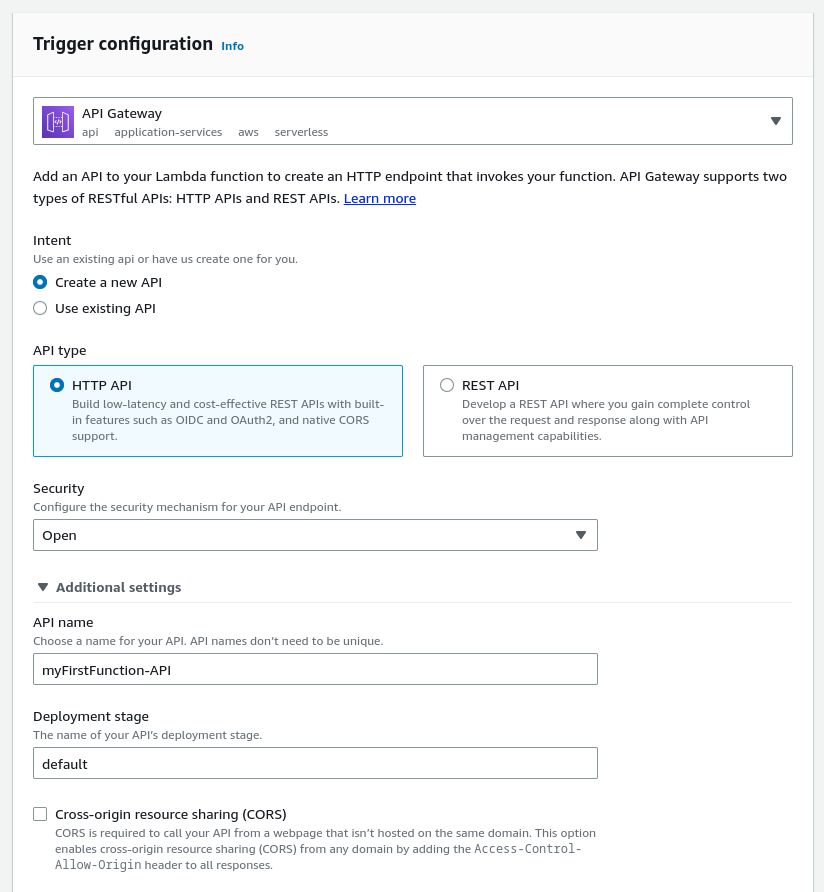Focus the Deployment stage input box
Viewport: 824px width, 892px height.
coord(315,763)
